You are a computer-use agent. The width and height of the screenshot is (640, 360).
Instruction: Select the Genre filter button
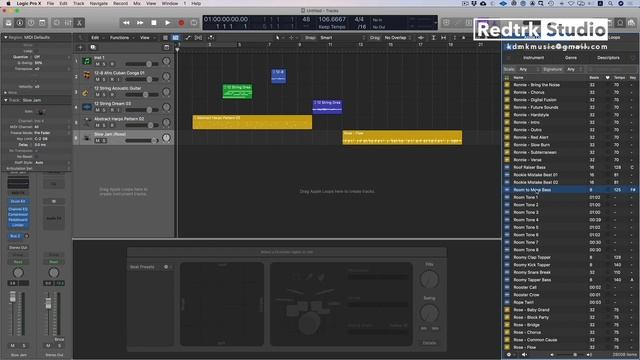(571, 58)
